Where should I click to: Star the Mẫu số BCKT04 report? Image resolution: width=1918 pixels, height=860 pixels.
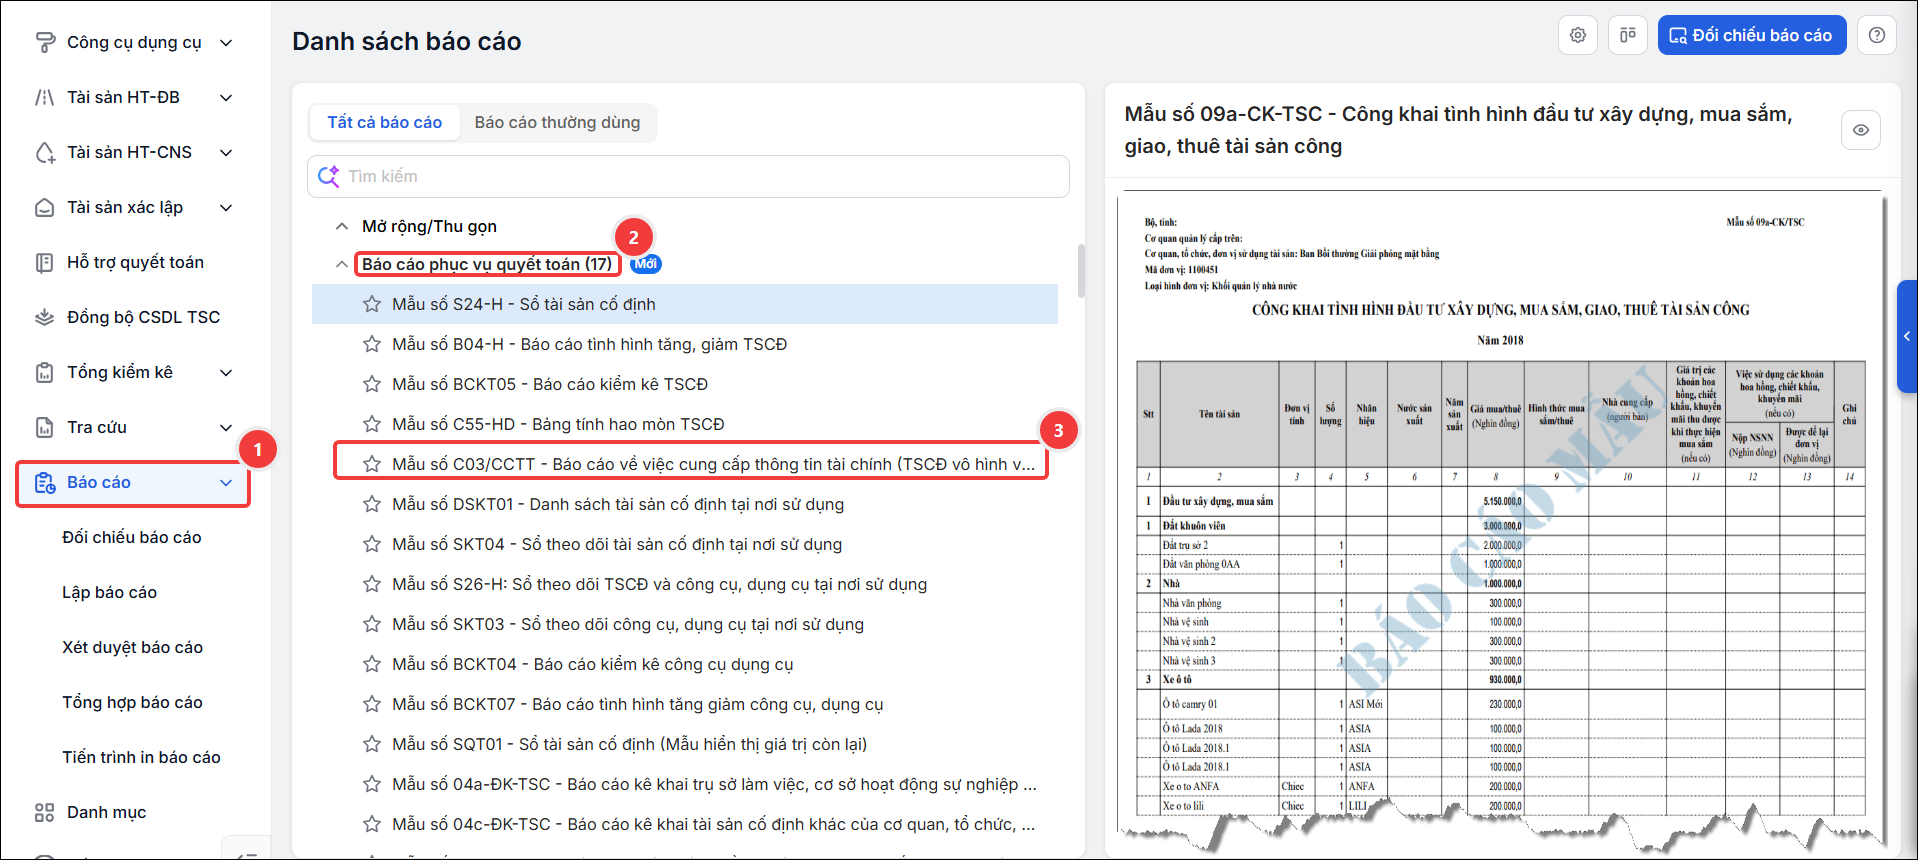click(x=372, y=664)
